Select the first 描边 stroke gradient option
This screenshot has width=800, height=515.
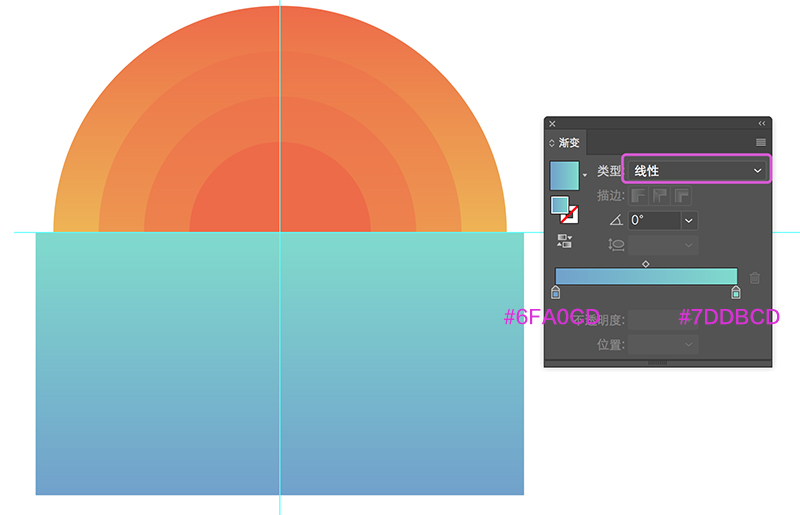pos(638,195)
